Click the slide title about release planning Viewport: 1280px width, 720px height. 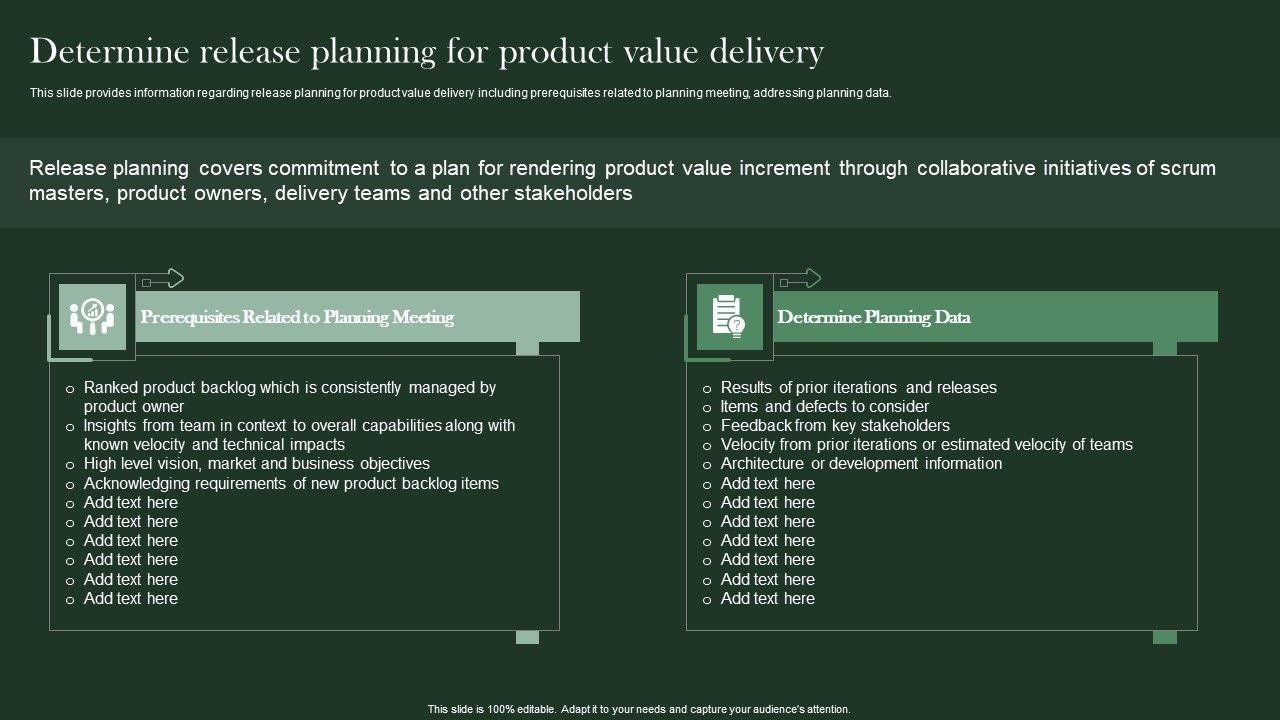tap(427, 51)
